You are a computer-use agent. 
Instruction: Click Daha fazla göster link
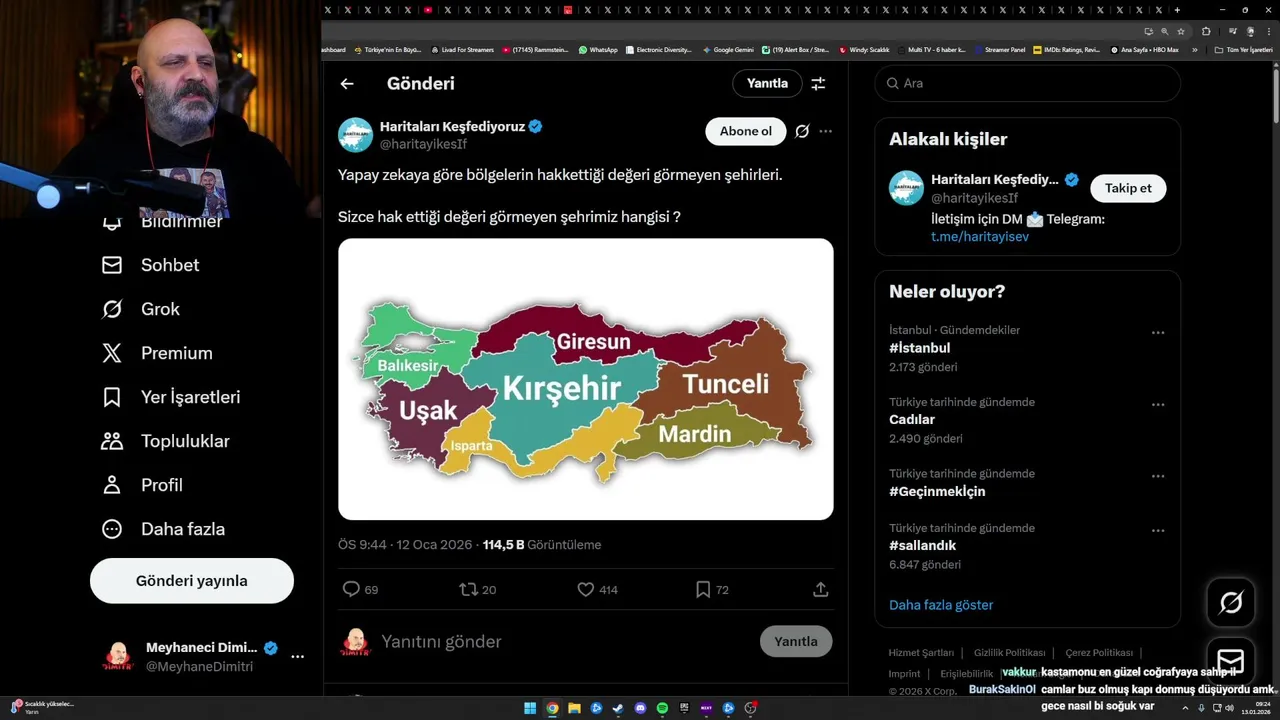941,605
